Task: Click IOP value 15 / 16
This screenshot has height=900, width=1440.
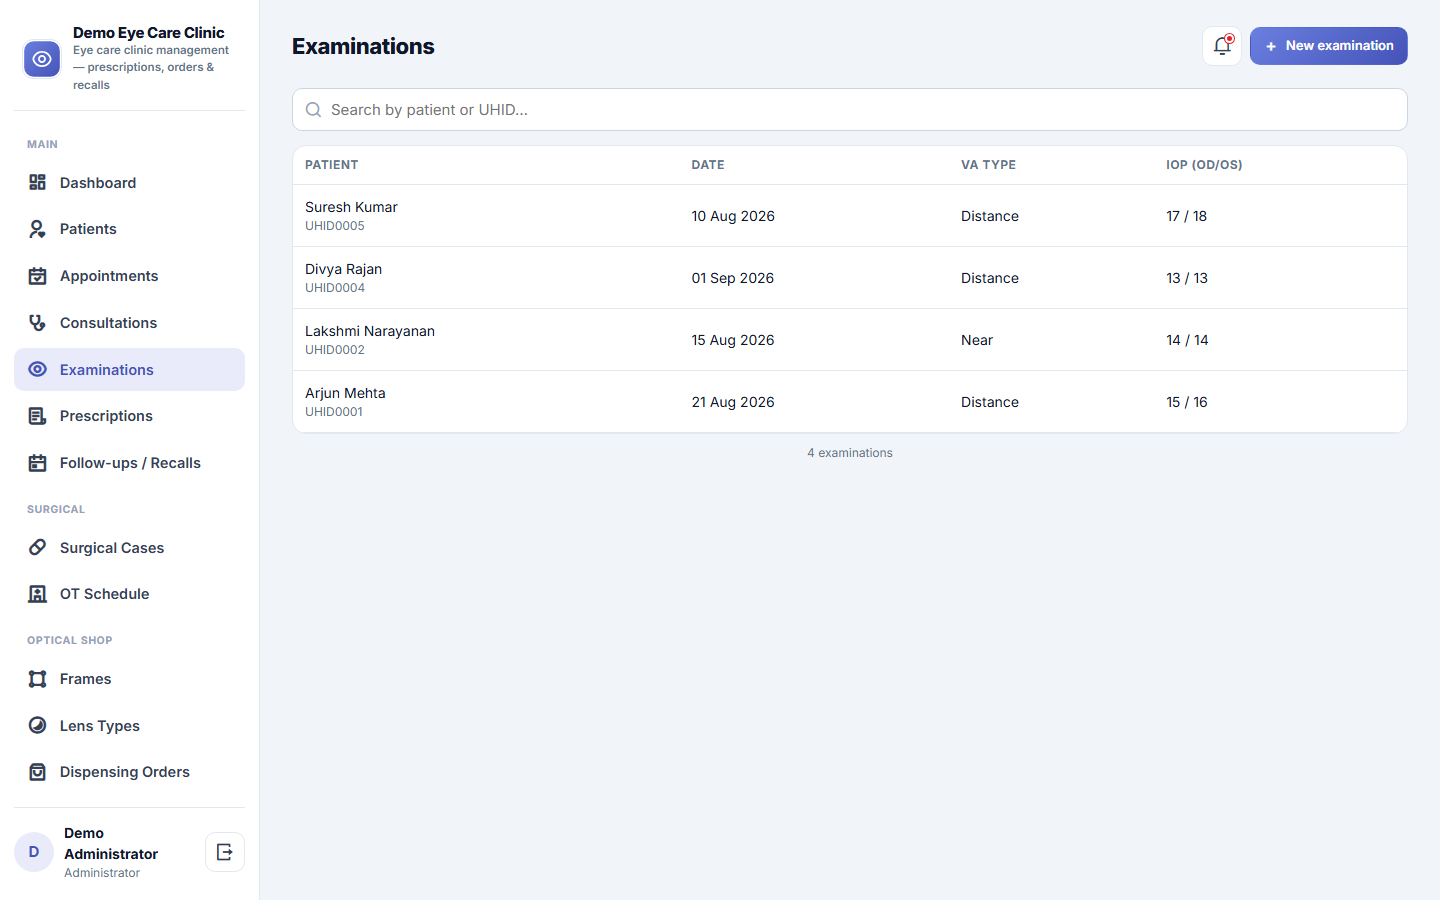Action: 1187,402
